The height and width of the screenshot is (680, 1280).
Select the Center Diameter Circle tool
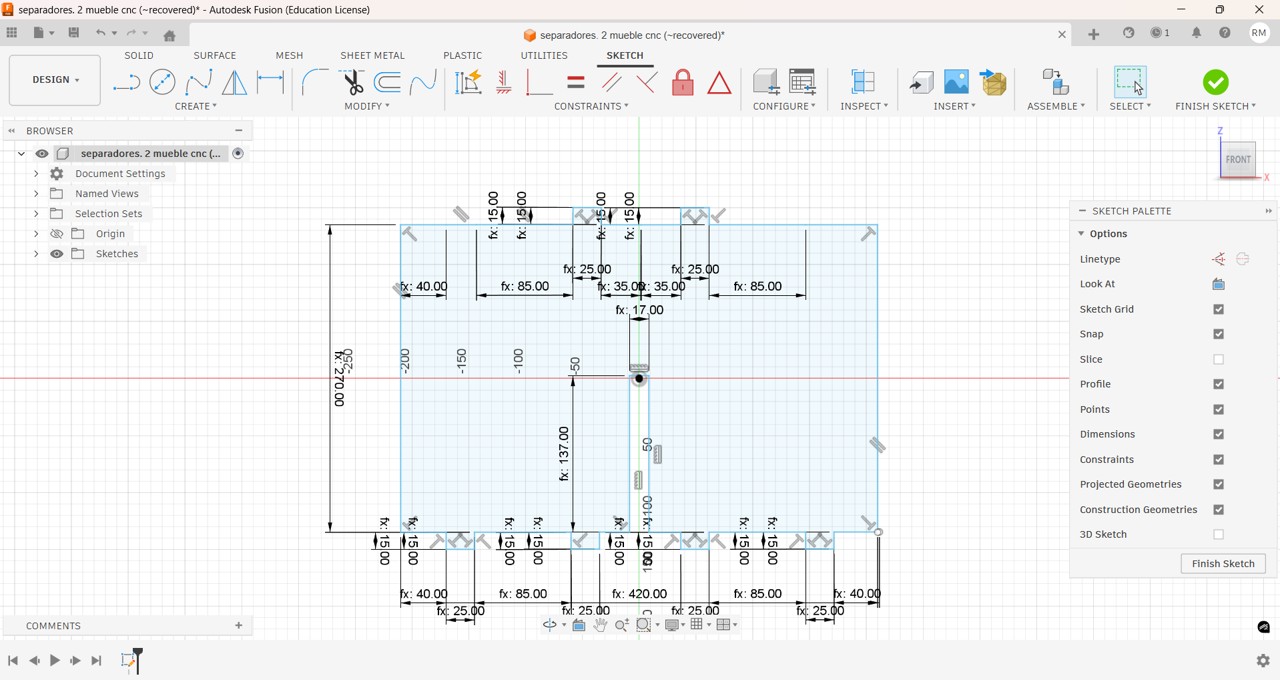162,82
